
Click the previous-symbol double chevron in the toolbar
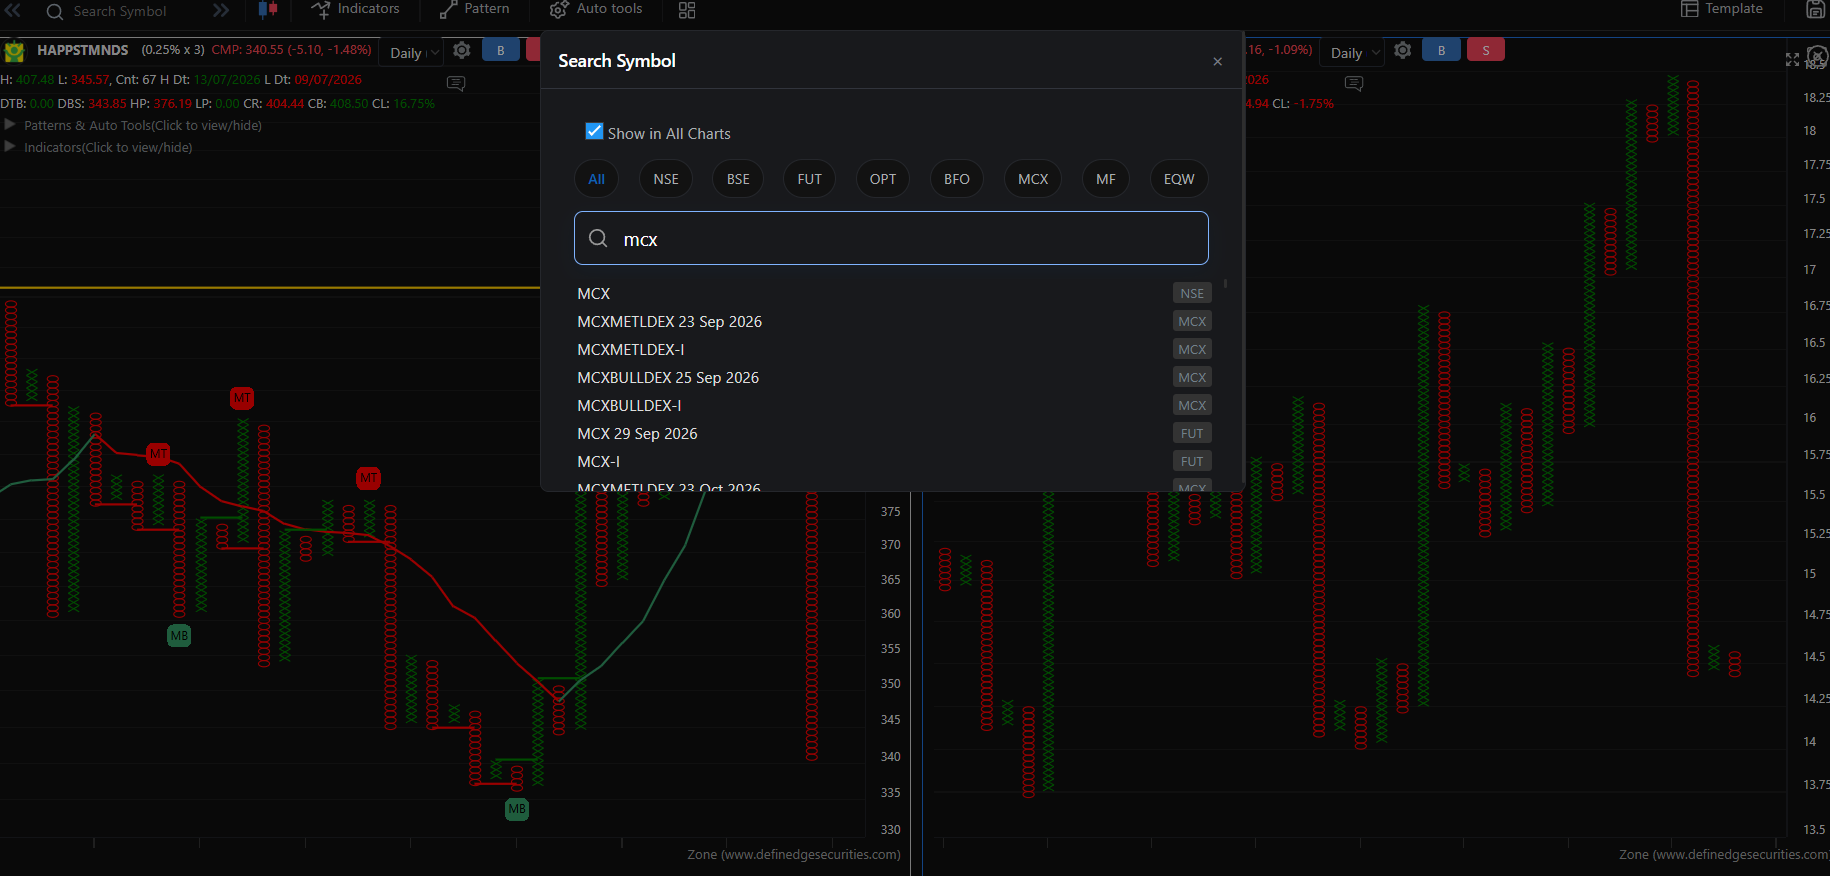click(14, 10)
